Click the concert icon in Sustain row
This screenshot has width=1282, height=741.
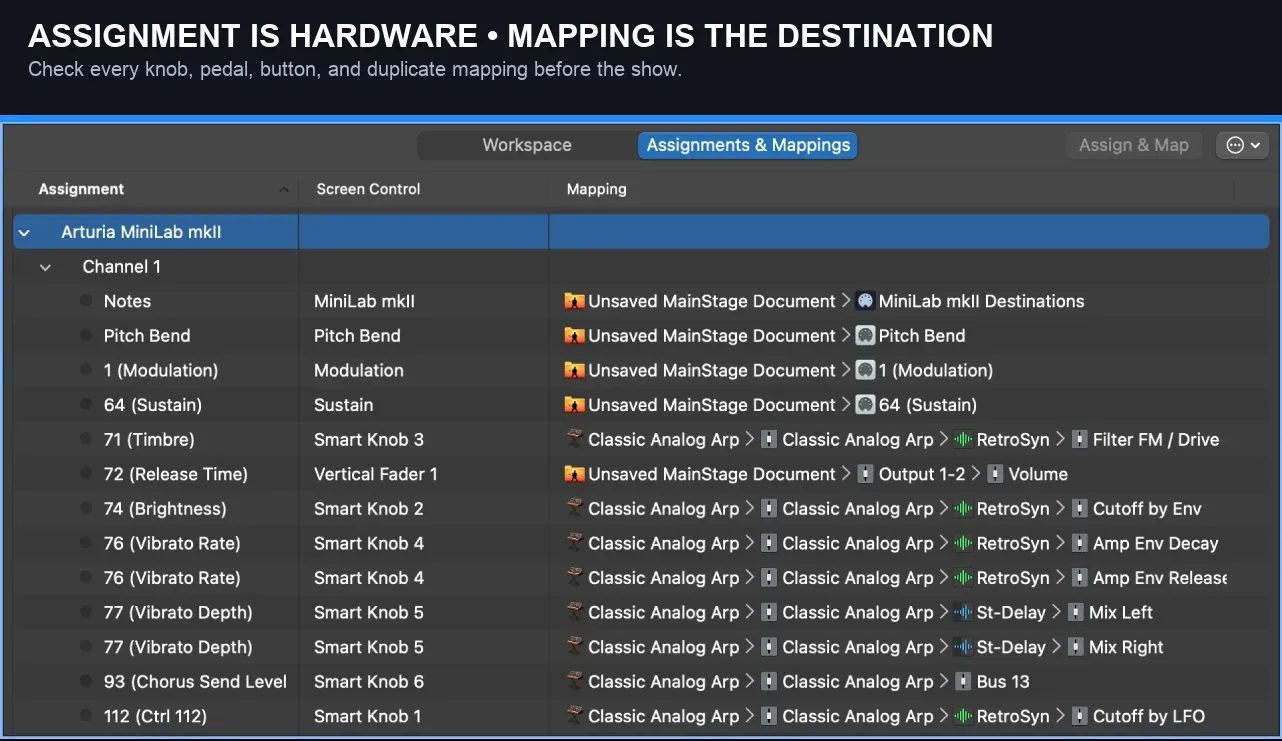coord(574,405)
